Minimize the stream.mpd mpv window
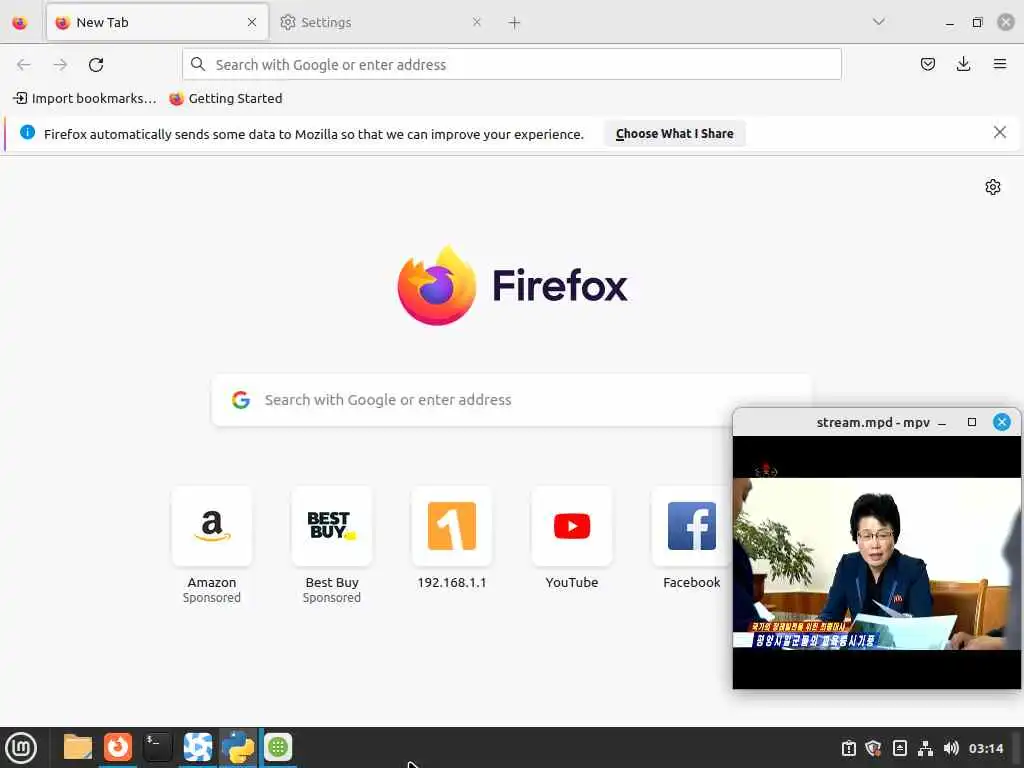The image size is (1024, 768). (942, 423)
